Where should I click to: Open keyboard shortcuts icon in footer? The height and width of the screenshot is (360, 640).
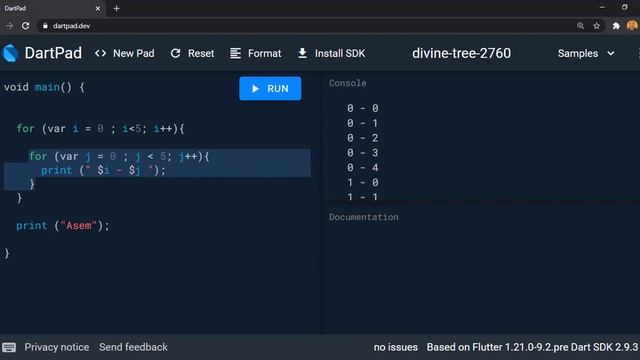9,347
